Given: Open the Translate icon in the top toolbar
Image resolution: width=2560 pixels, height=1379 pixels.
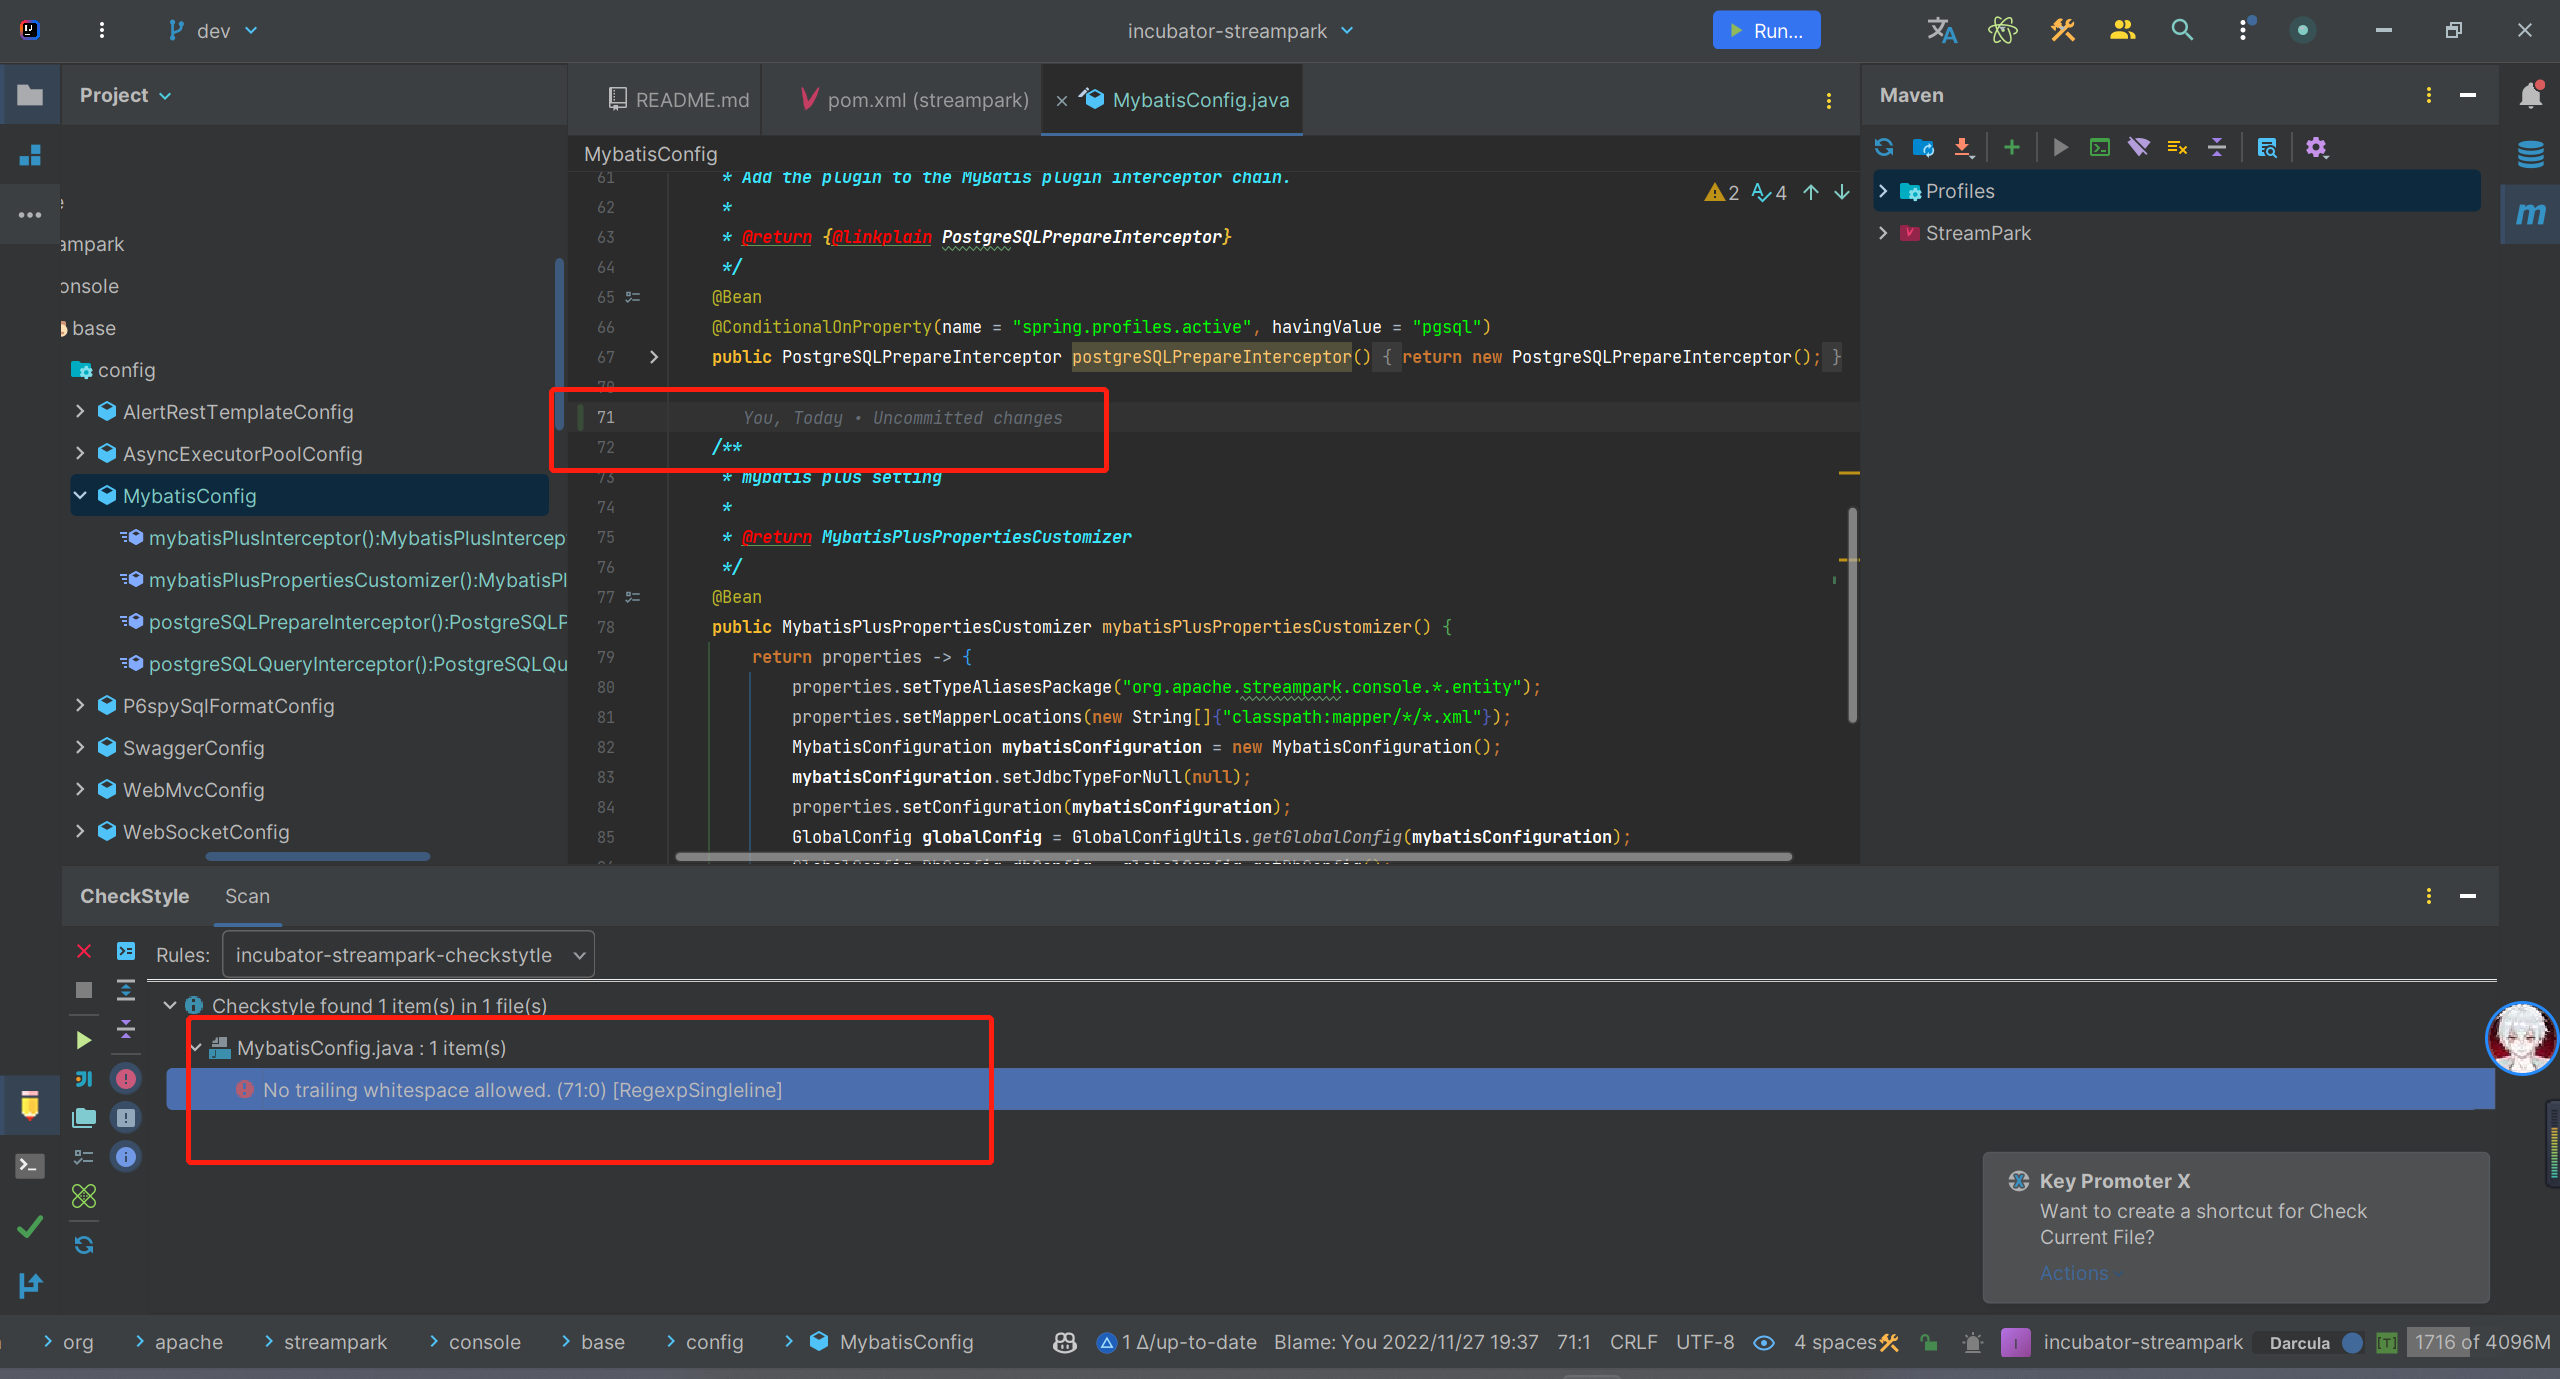Looking at the screenshot, I should (1941, 30).
